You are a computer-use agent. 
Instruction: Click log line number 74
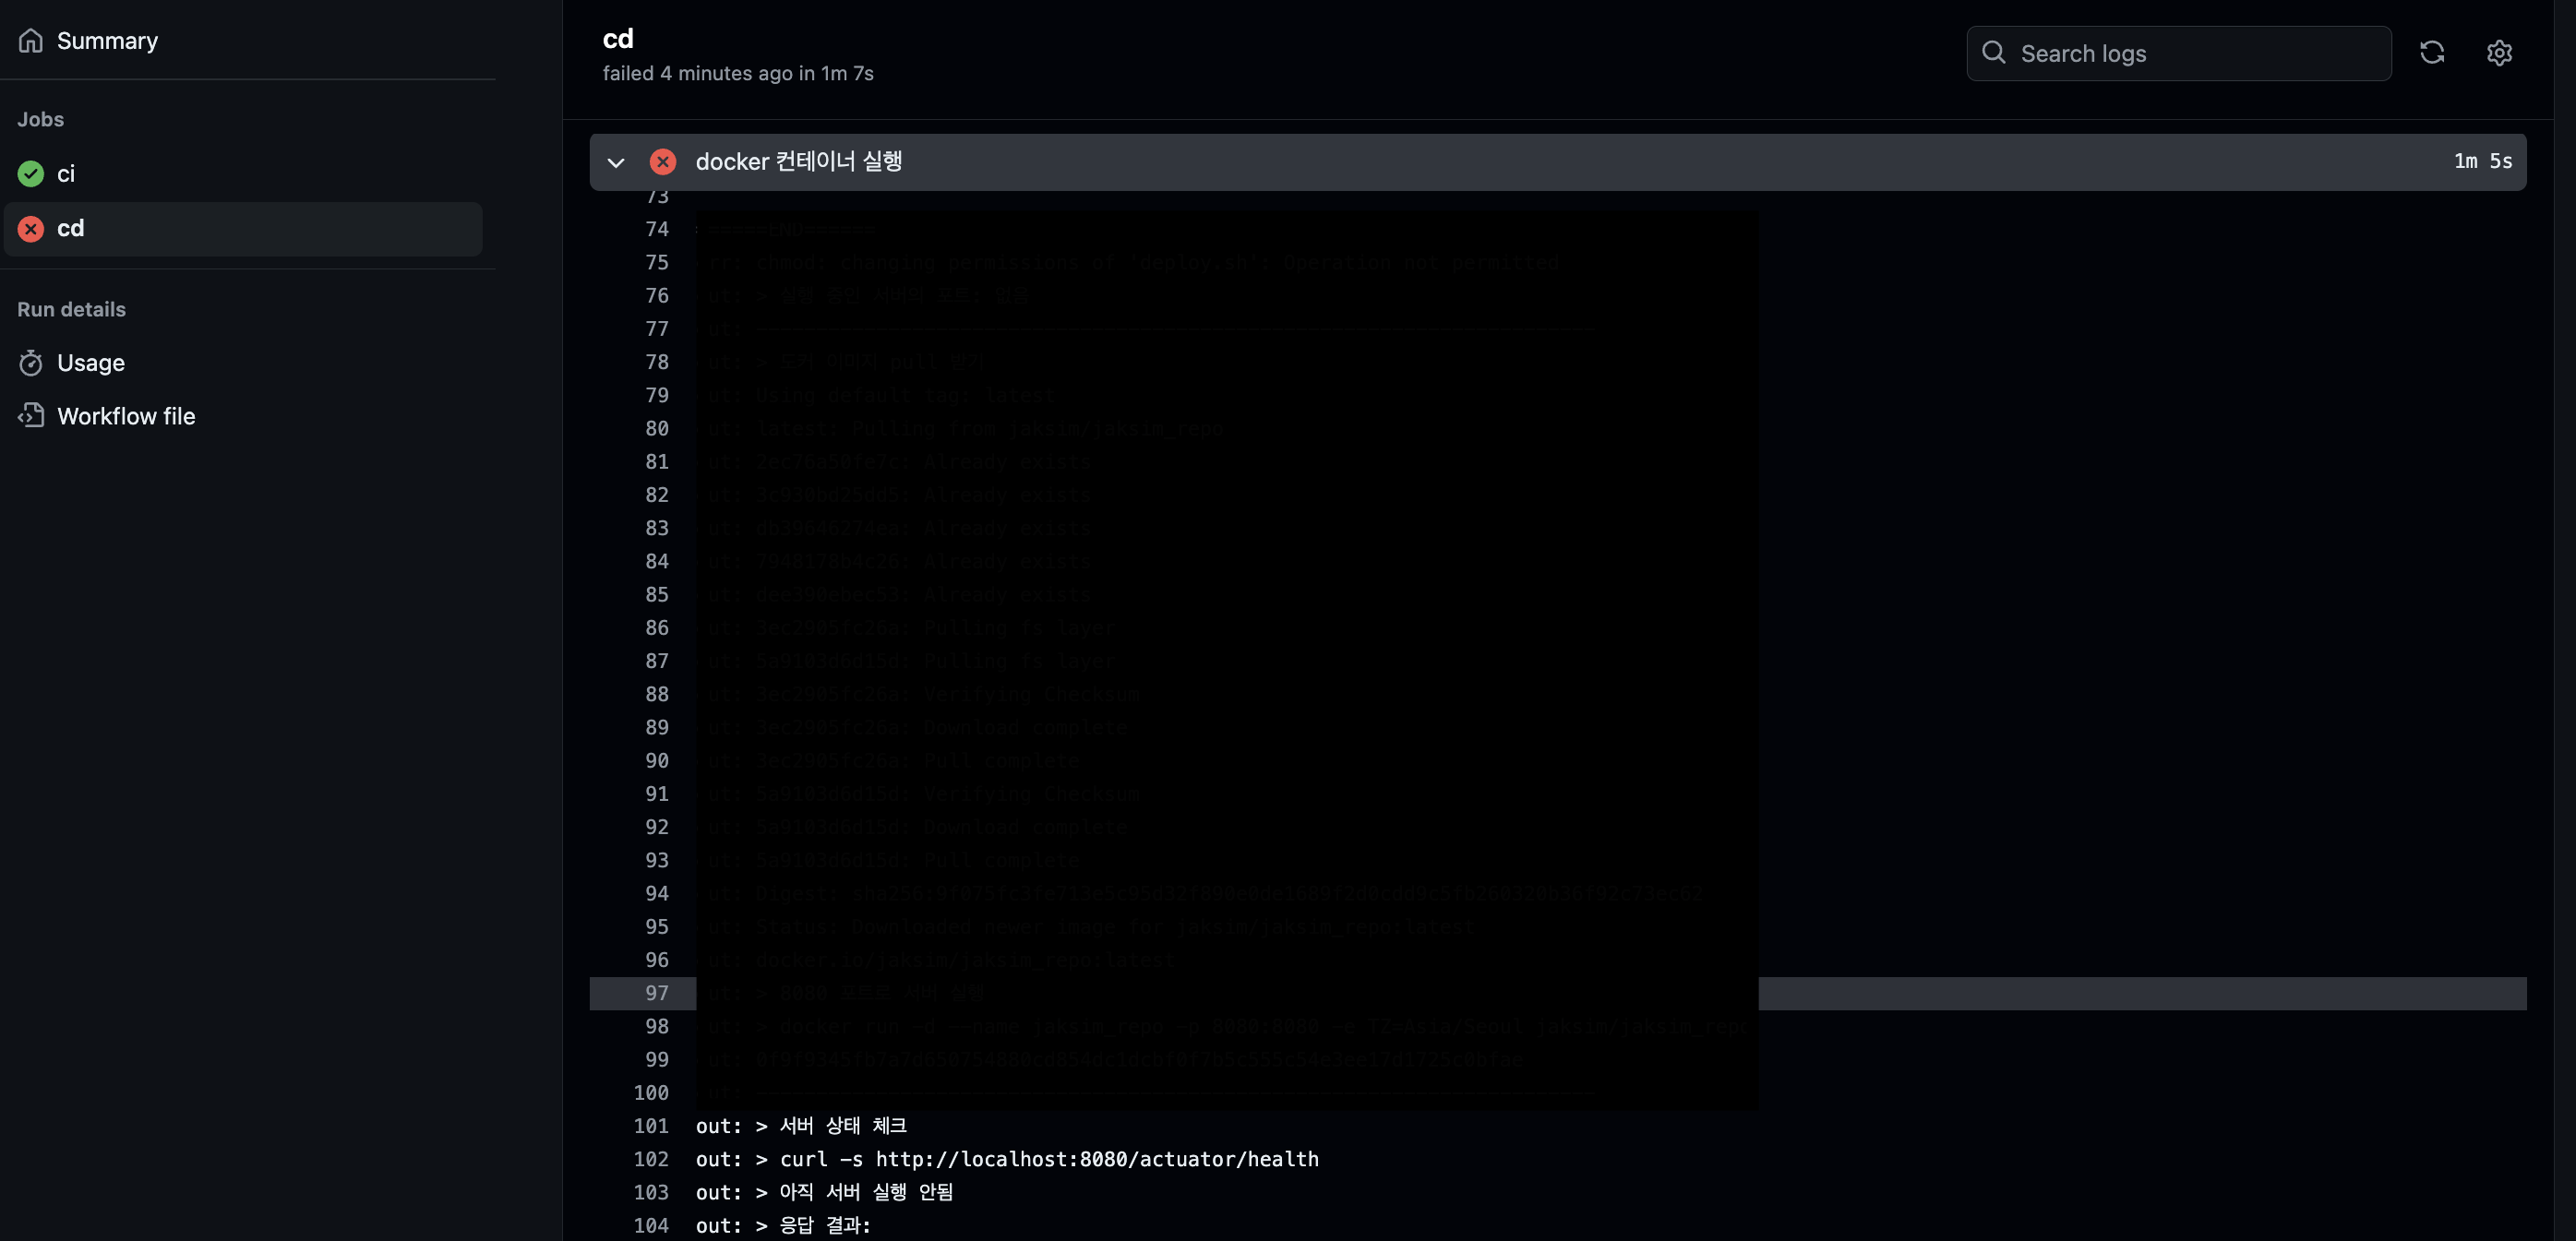[x=656, y=229]
